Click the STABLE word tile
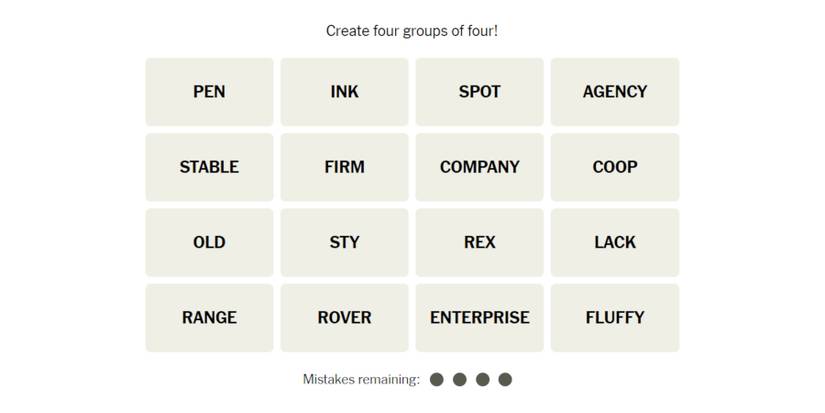The height and width of the screenshot is (413, 825). (x=209, y=167)
